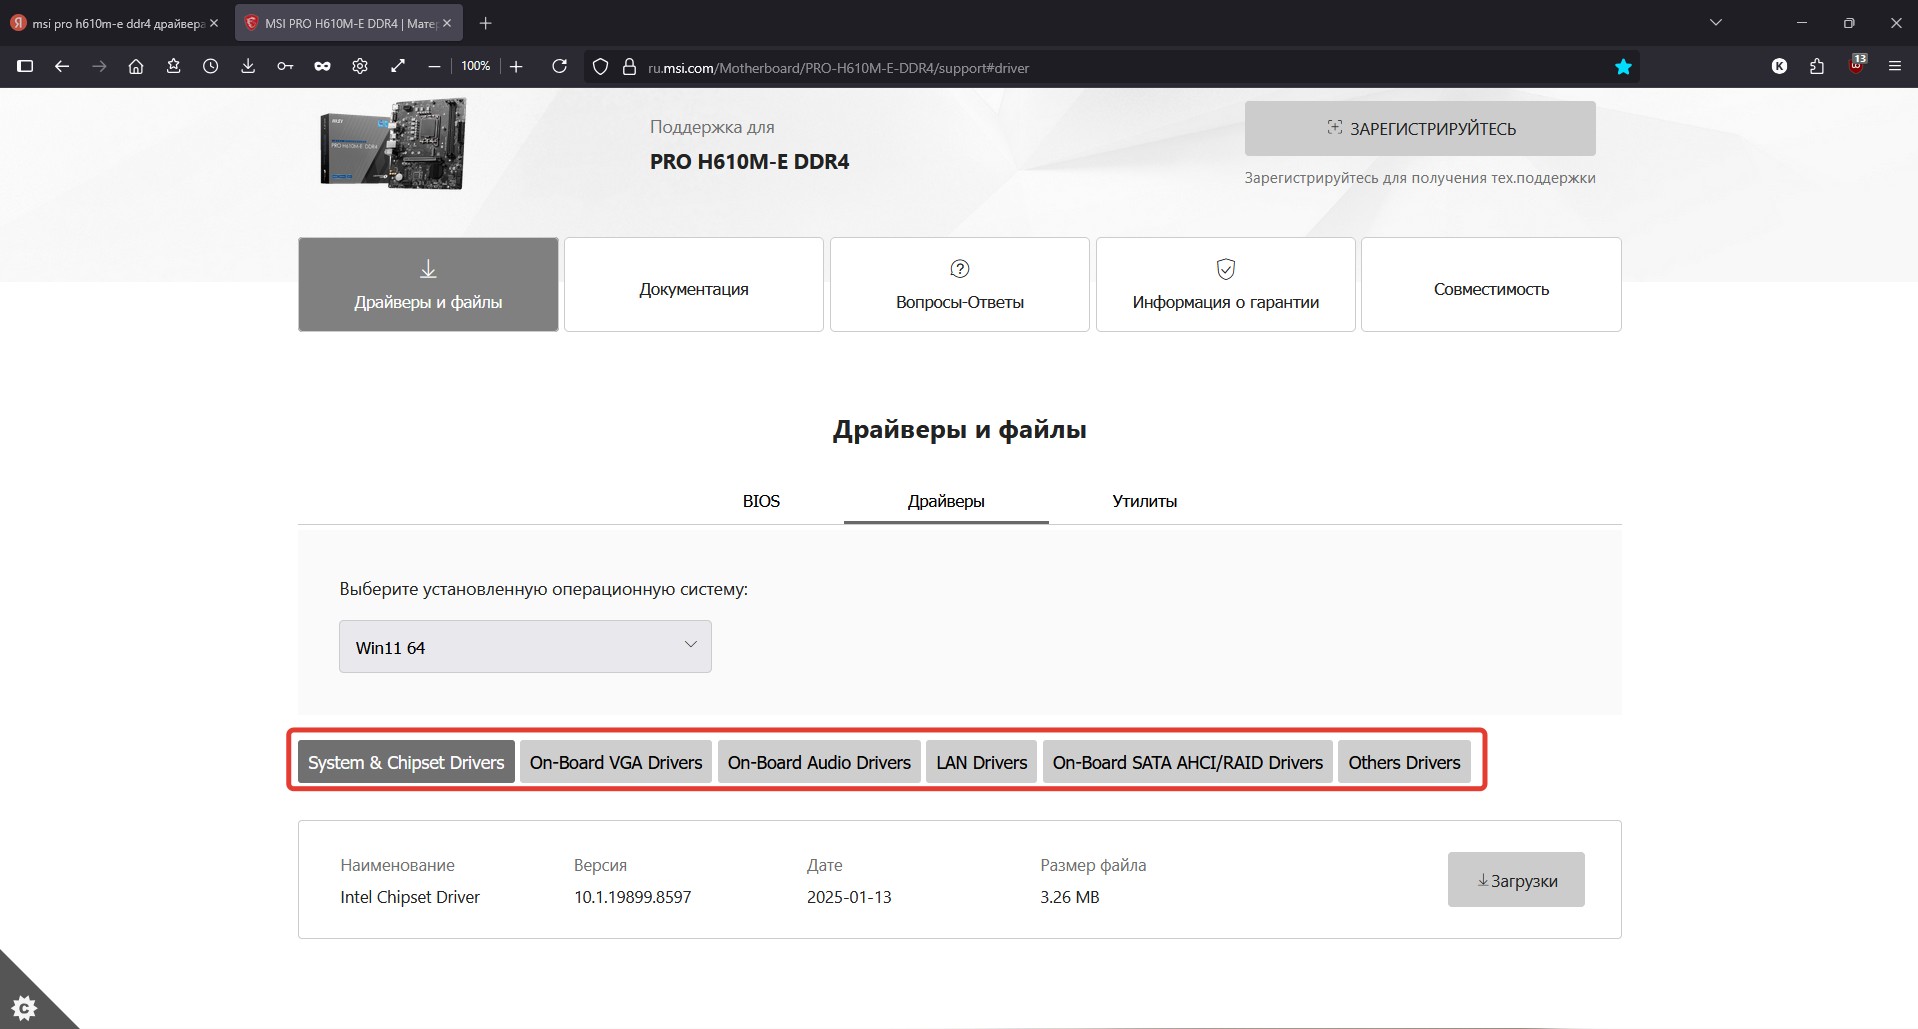Screen dimensions: 1918x1029
Task: Select Others Drivers category
Action: (1404, 762)
